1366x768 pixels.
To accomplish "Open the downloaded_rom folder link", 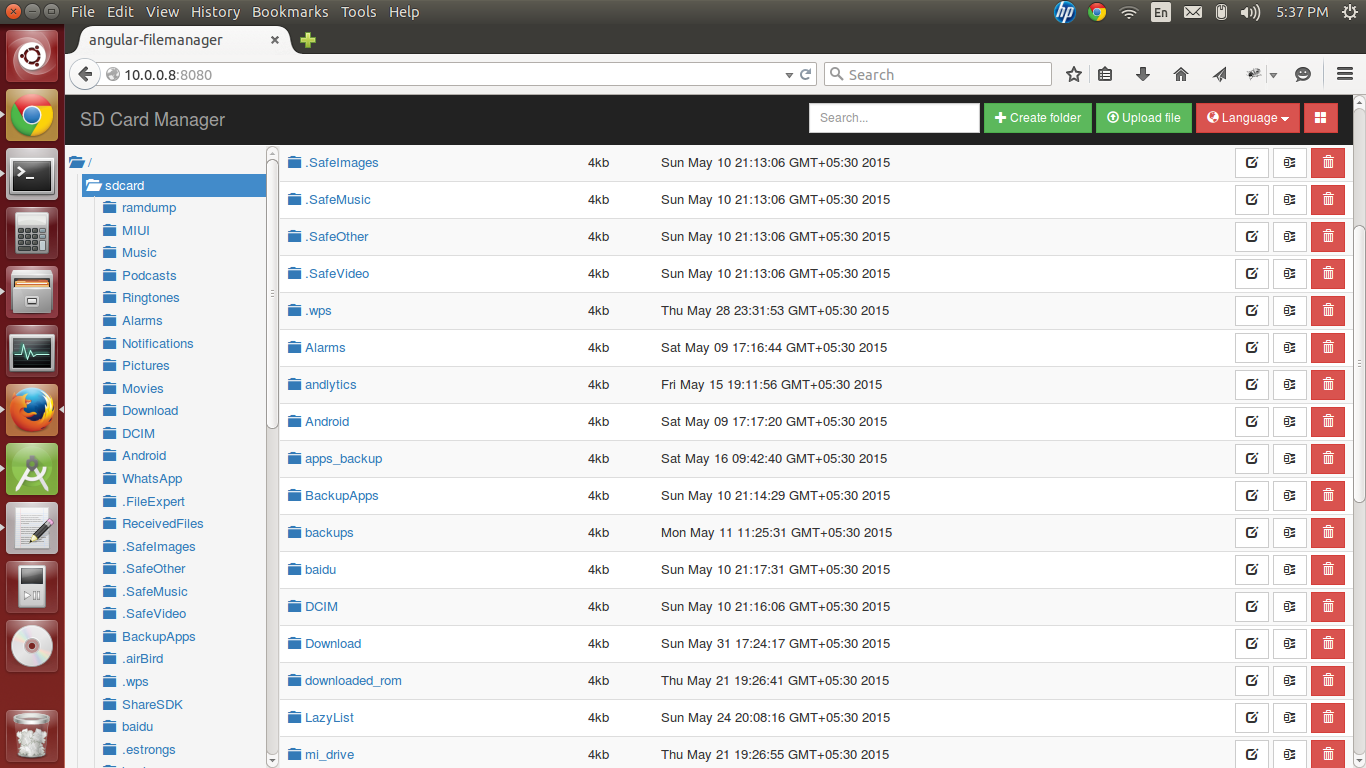I will [353, 681].
